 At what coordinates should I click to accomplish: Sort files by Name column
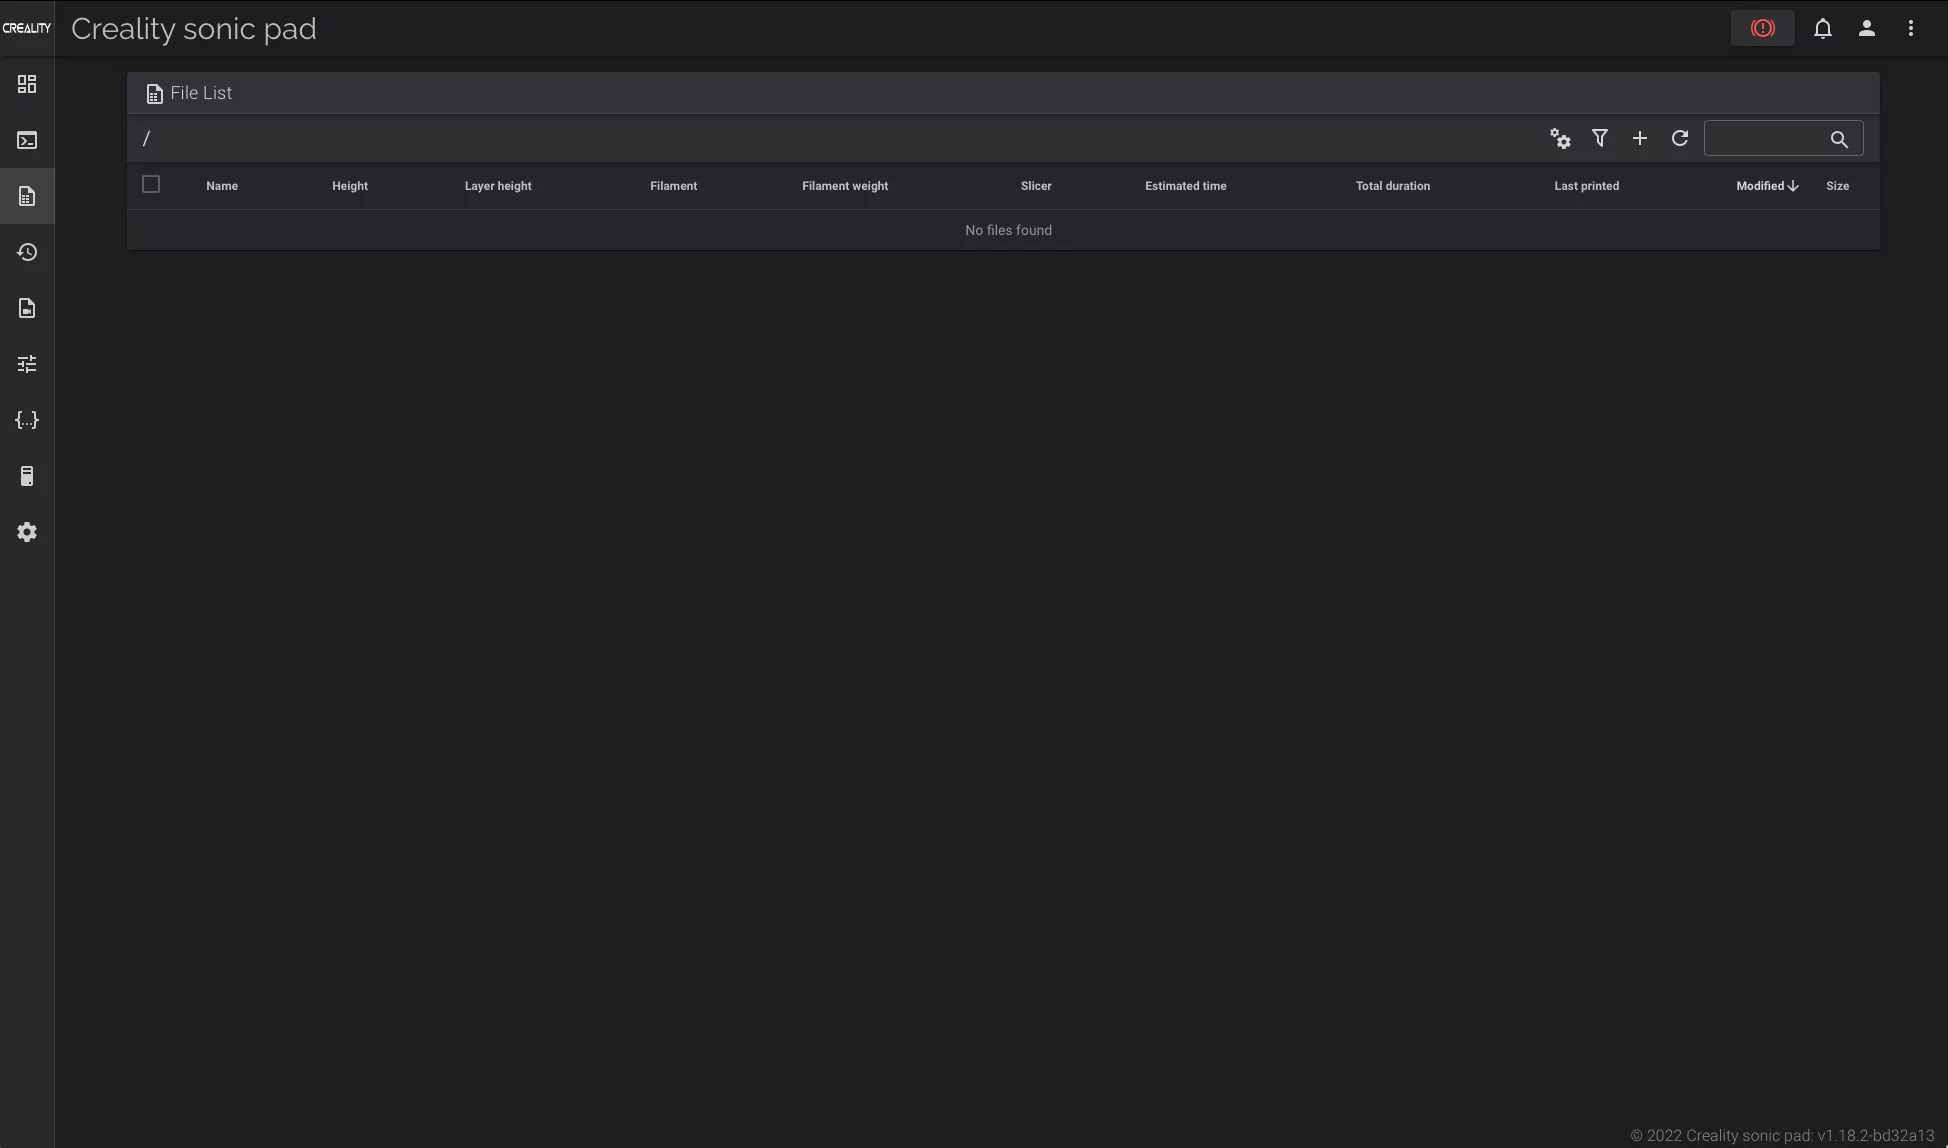[x=222, y=186]
